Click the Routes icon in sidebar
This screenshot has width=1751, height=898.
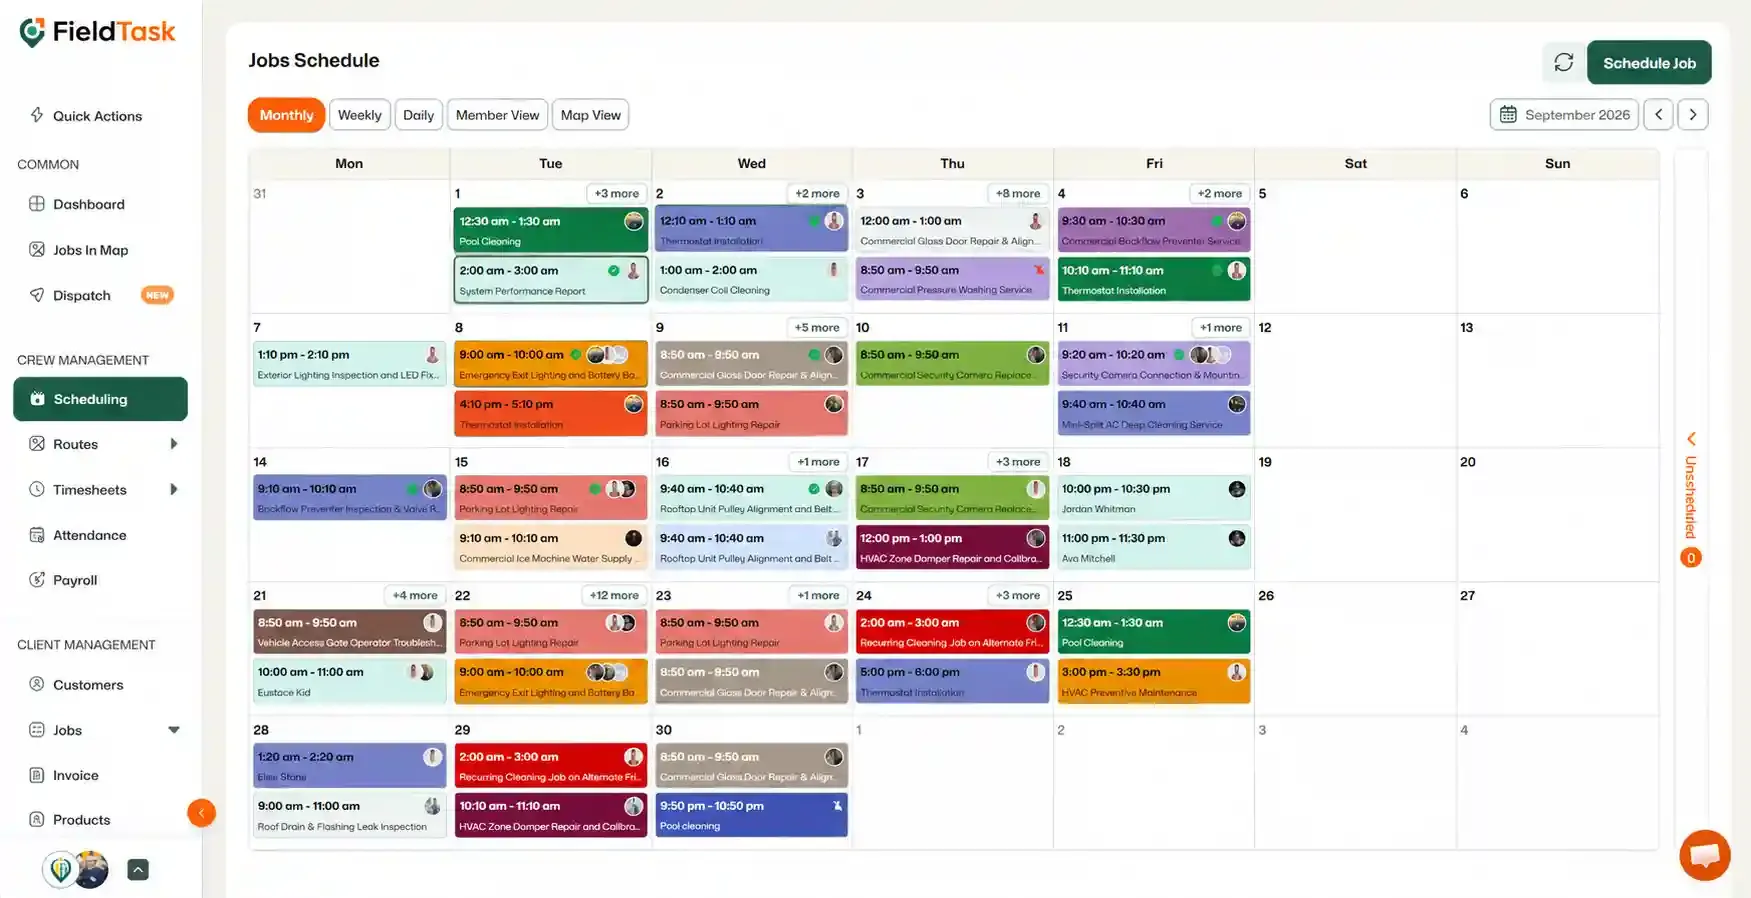click(x=37, y=443)
